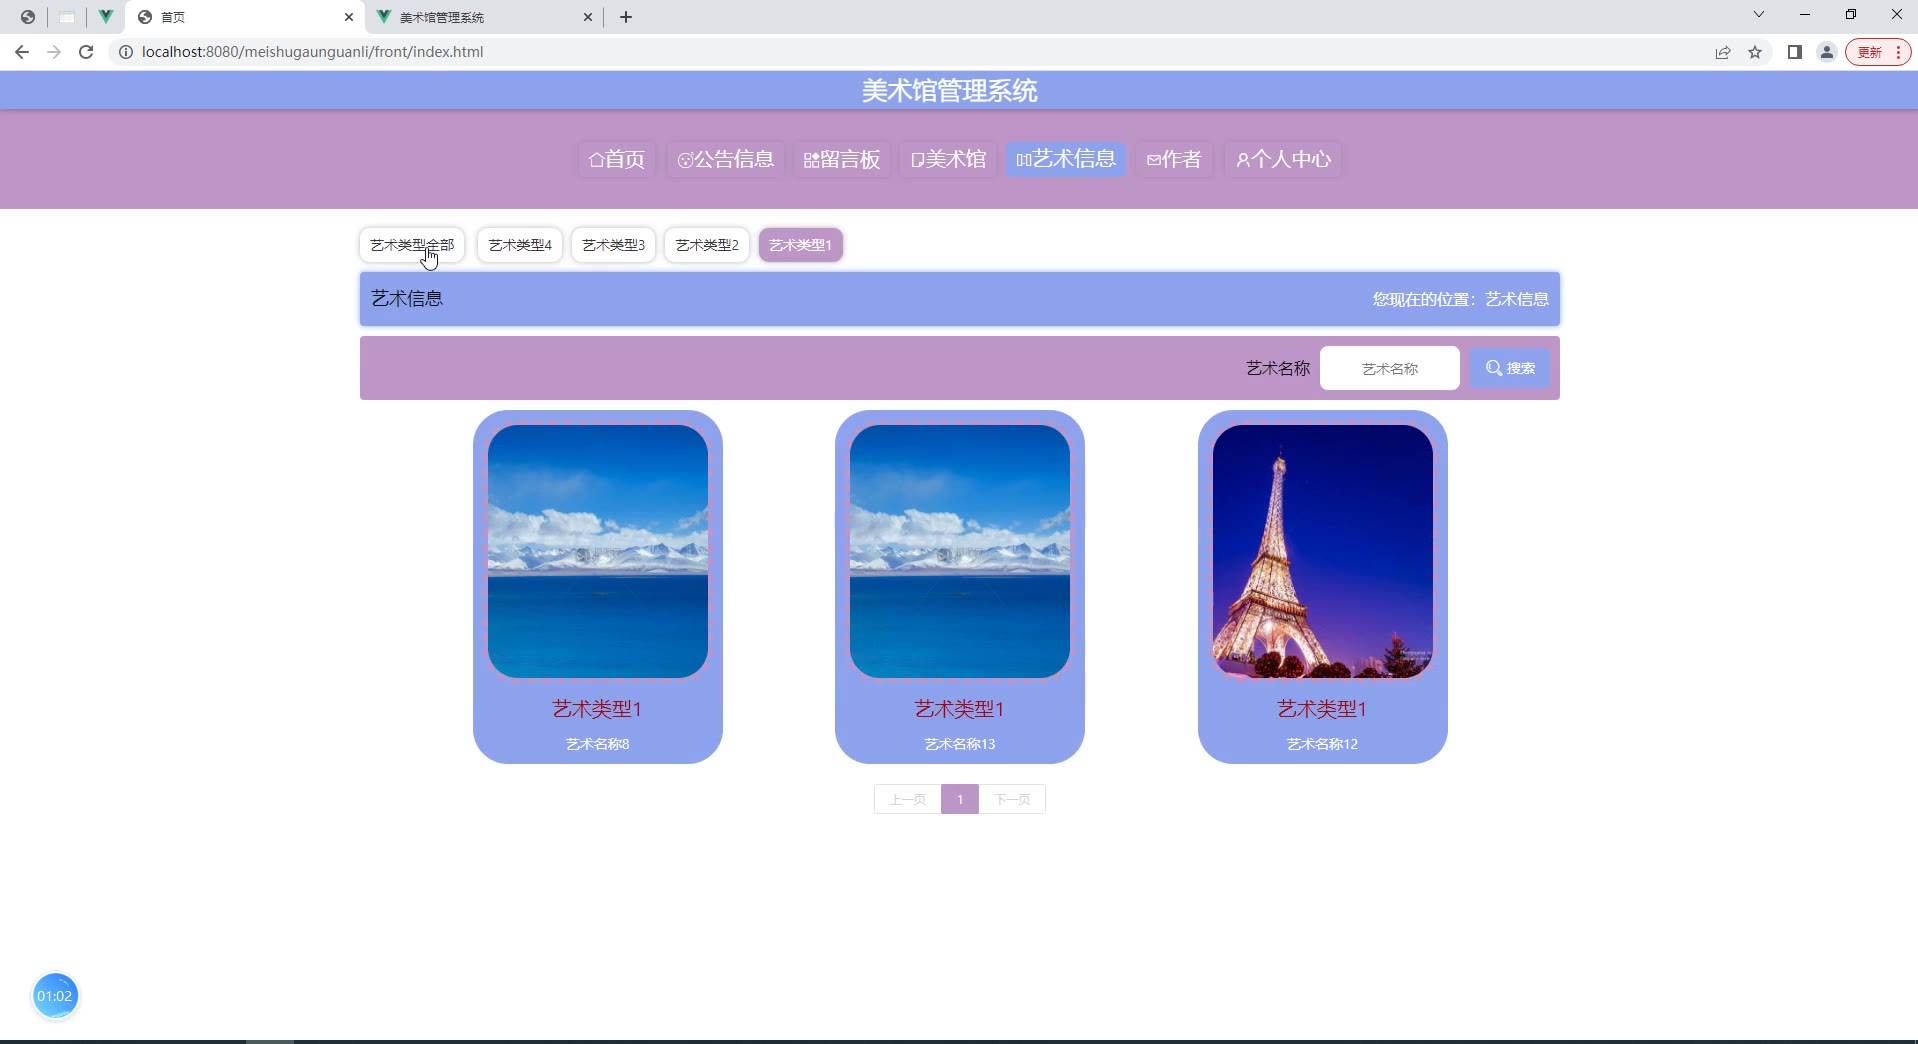Open the 留言板 navigation item
The image size is (1918, 1044).
pos(842,159)
